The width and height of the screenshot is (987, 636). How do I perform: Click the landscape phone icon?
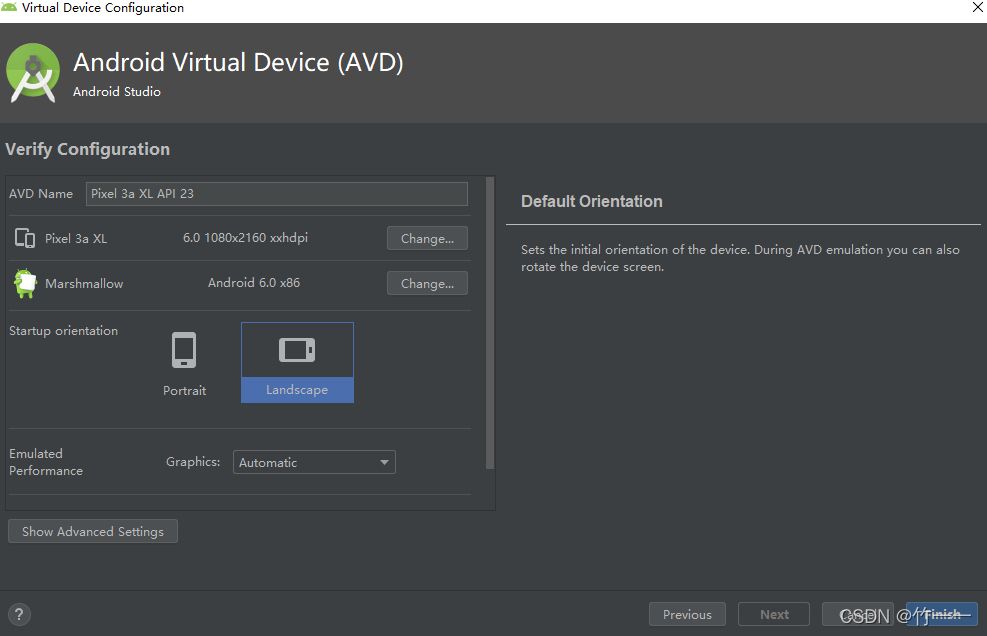(x=297, y=350)
